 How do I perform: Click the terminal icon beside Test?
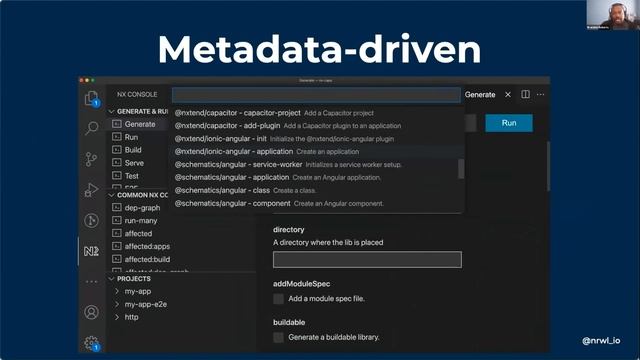coord(117,176)
